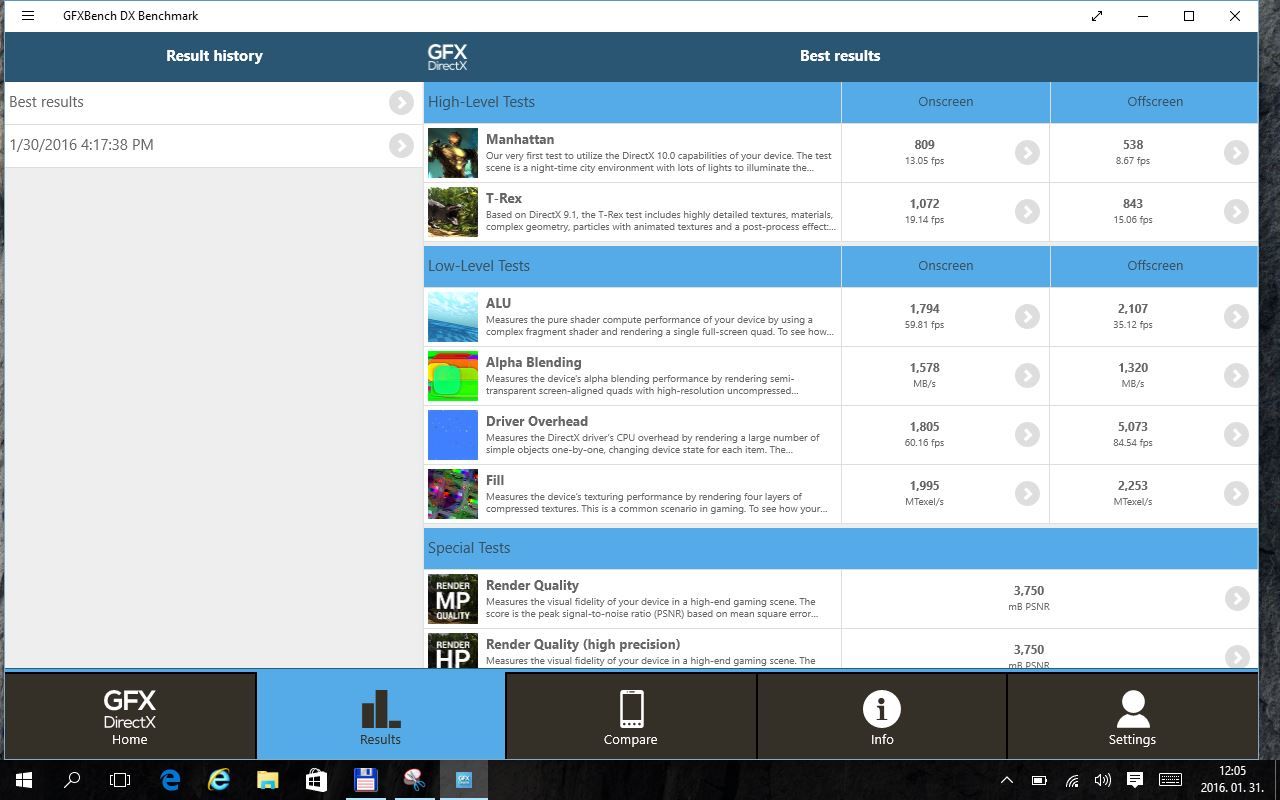Click the floppy disk taskbar app
Image resolution: width=1280 pixels, height=800 pixels.
tap(365, 780)
